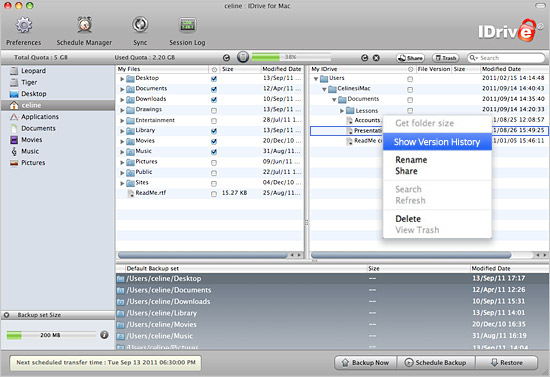550x377 pixels.
Task: Select Tiger drive in sidebar
Action: coord(29,82)
